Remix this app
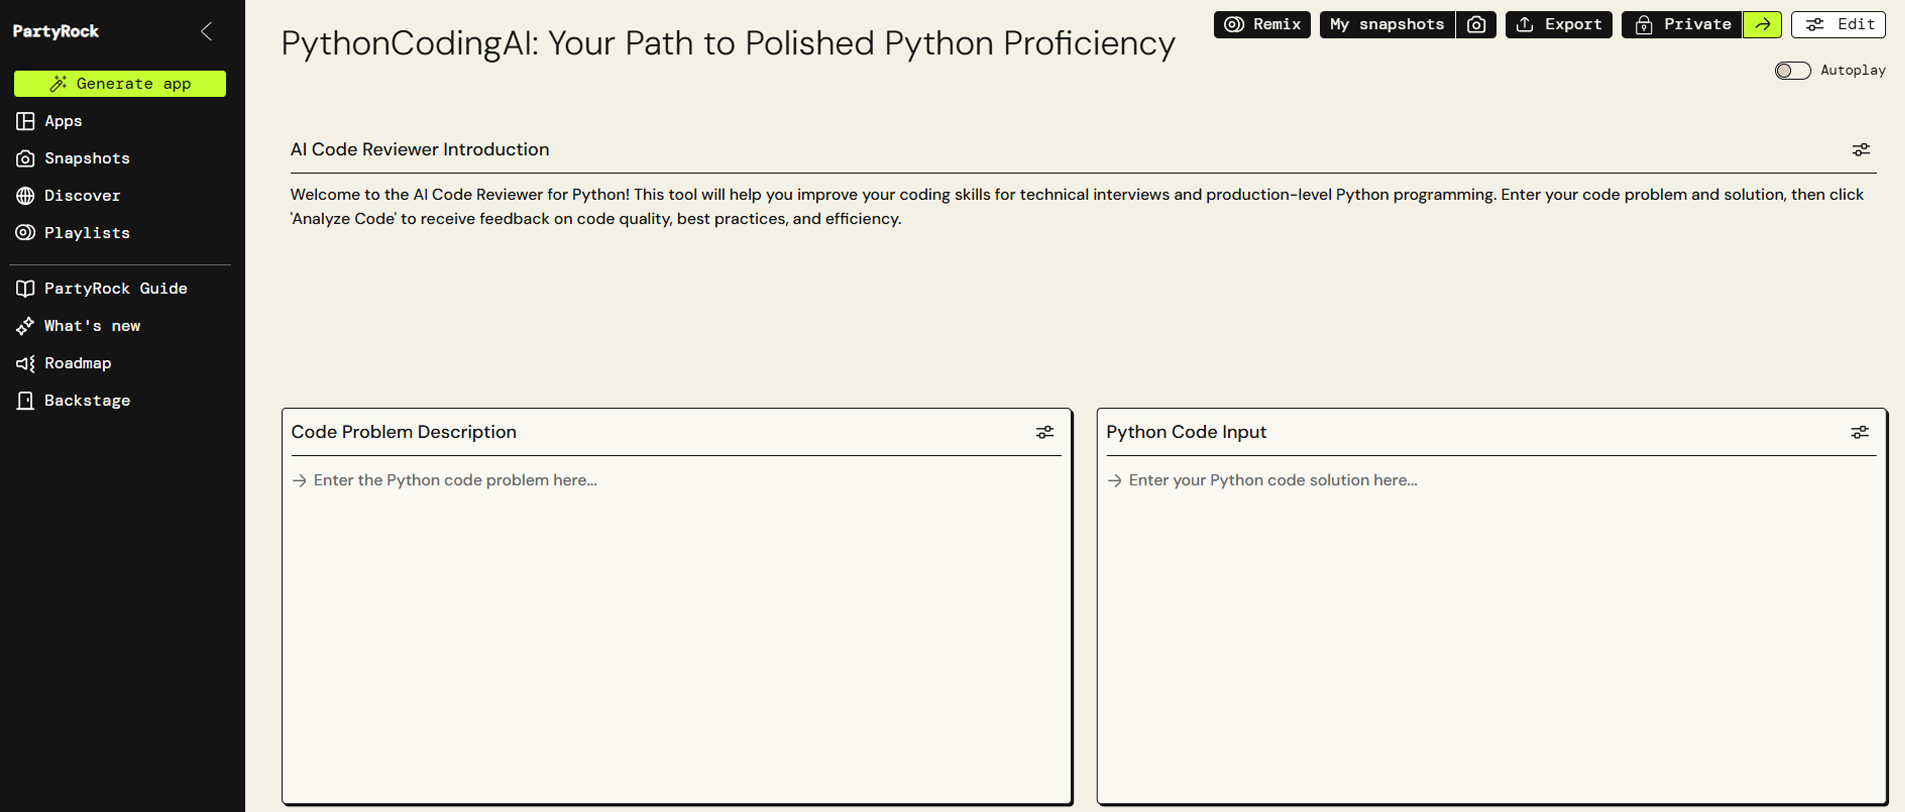 1262,24
